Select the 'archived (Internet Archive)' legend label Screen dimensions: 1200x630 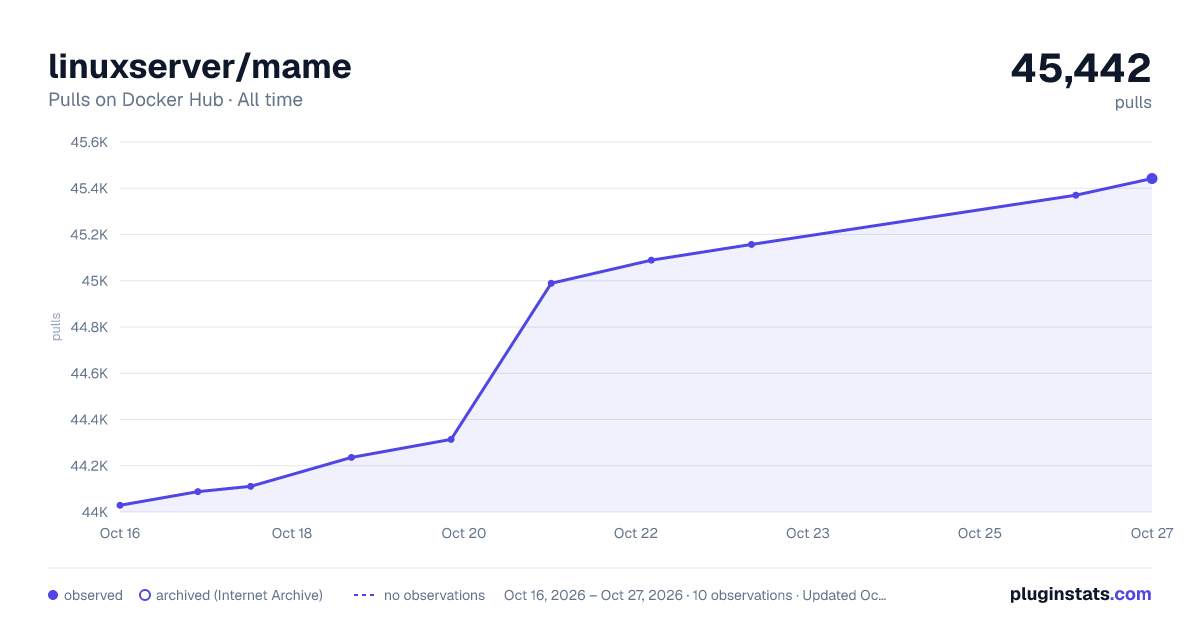tap(239, 595)
